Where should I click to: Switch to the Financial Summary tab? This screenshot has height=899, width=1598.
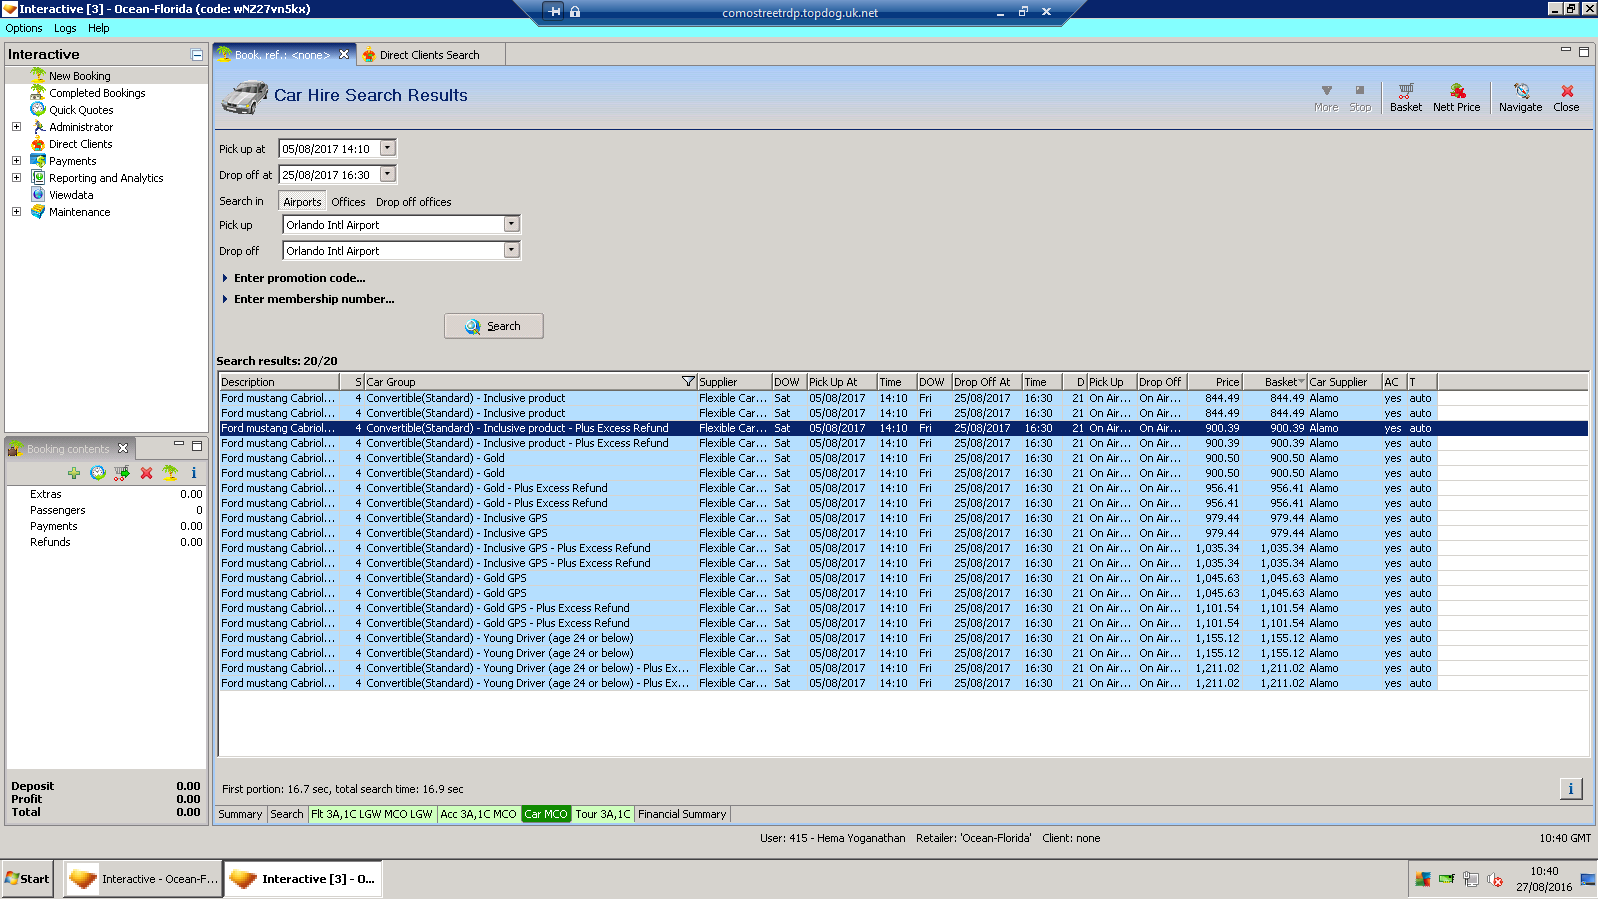682,814
